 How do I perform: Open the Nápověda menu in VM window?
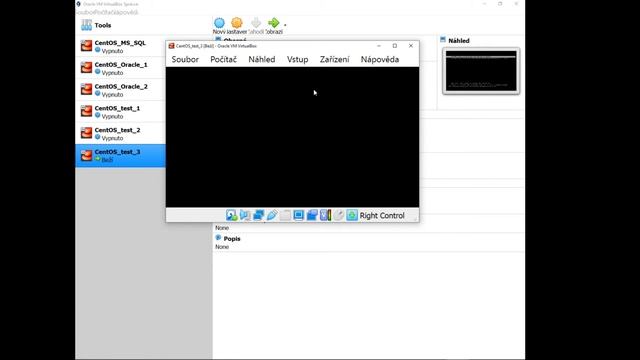click(x=380, y=60)
